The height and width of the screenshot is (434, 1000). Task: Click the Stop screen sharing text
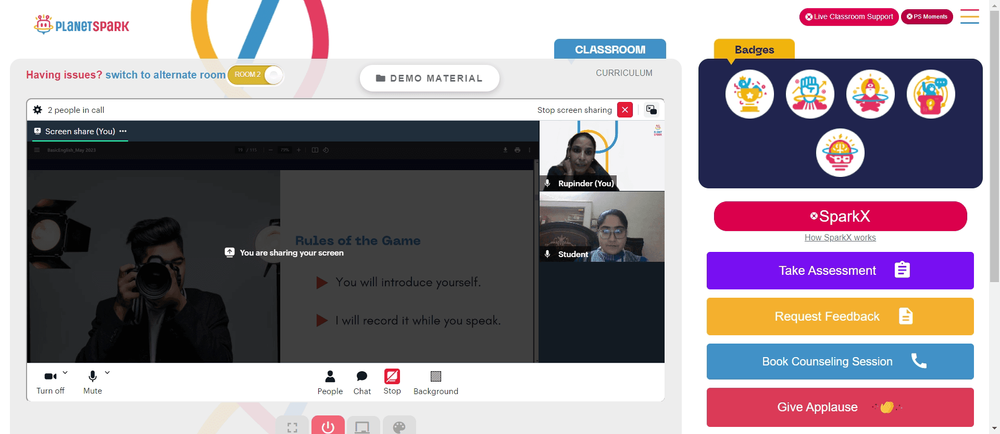pyautogui.click(x=574, y=110)
